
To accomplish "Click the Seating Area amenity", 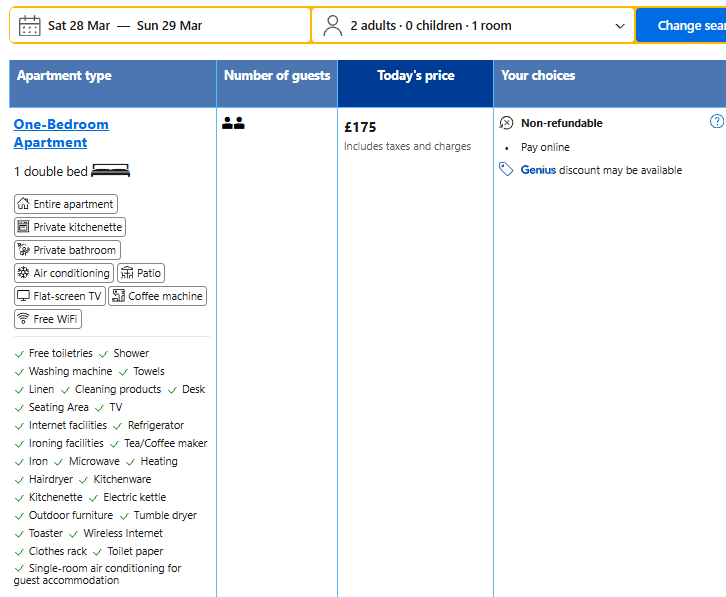I will coord(58,408).
